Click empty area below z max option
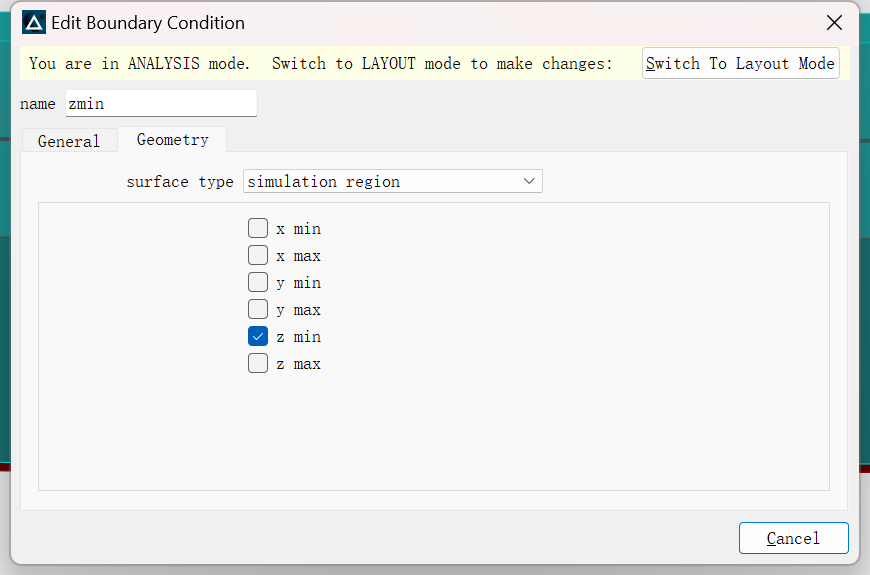Screen dimensions: 870x575 (x=433, y=433)
